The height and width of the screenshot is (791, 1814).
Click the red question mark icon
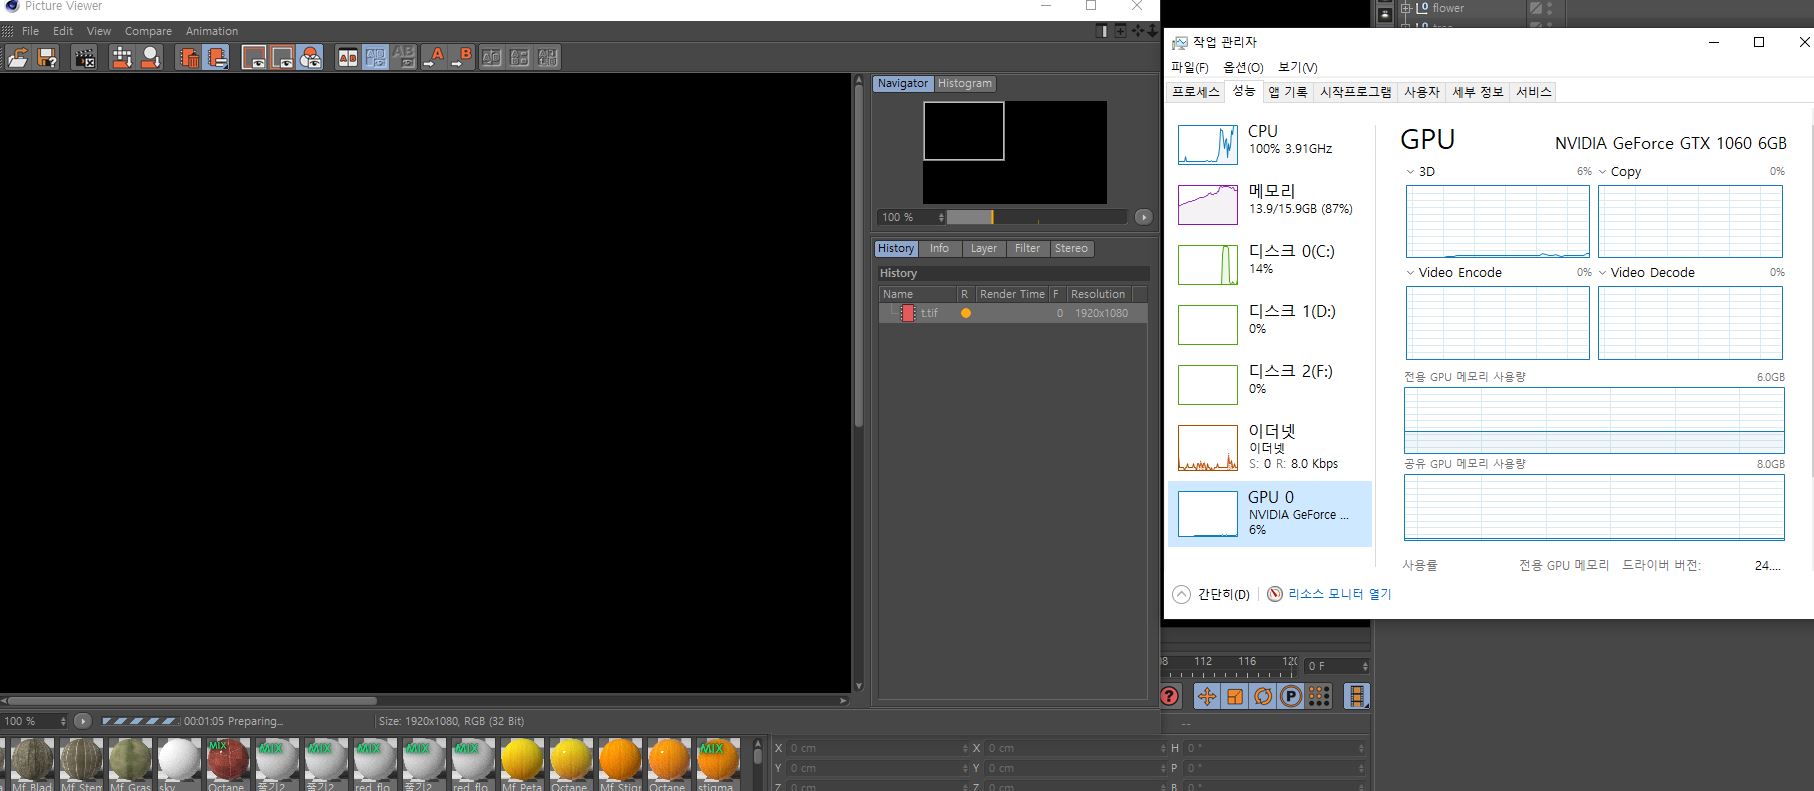1169,697
